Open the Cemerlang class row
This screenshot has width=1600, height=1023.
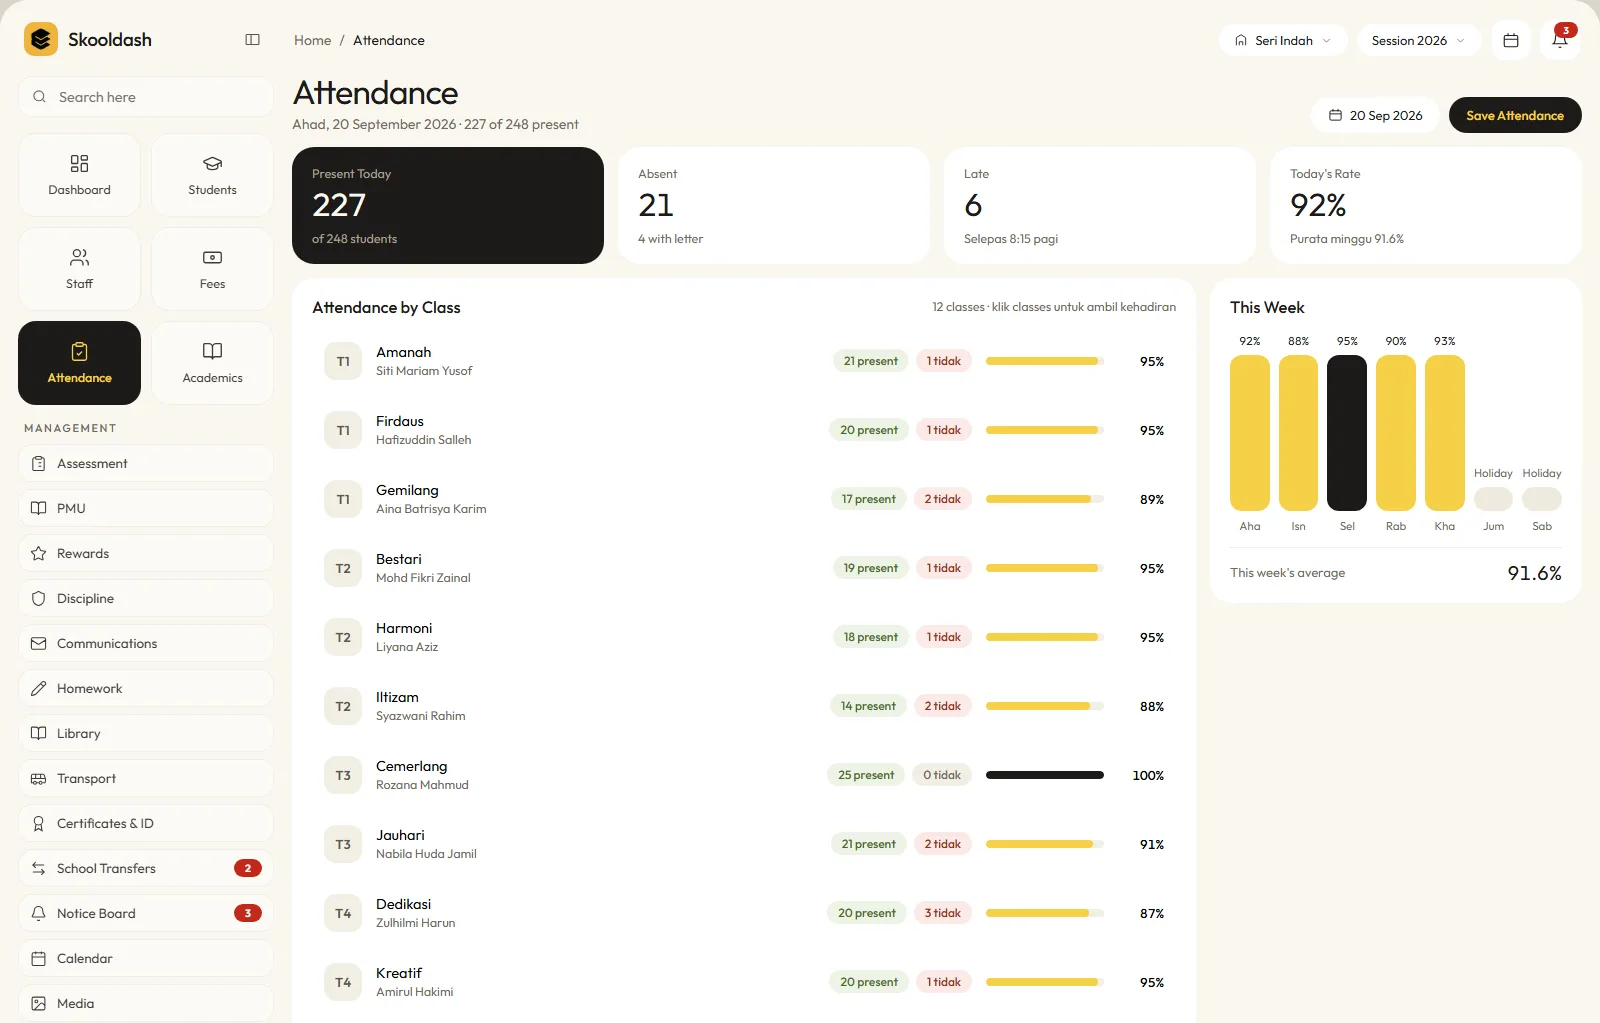click(744, 776)
